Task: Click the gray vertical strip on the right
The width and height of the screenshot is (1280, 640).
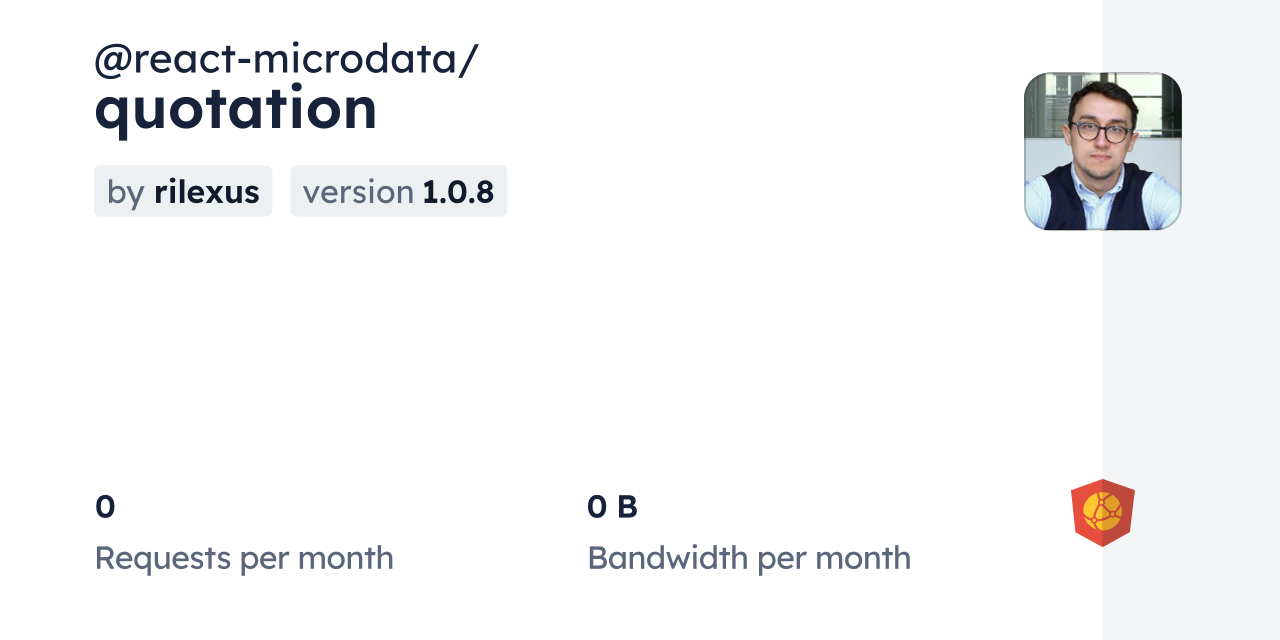Action: tap(1191, 350)
